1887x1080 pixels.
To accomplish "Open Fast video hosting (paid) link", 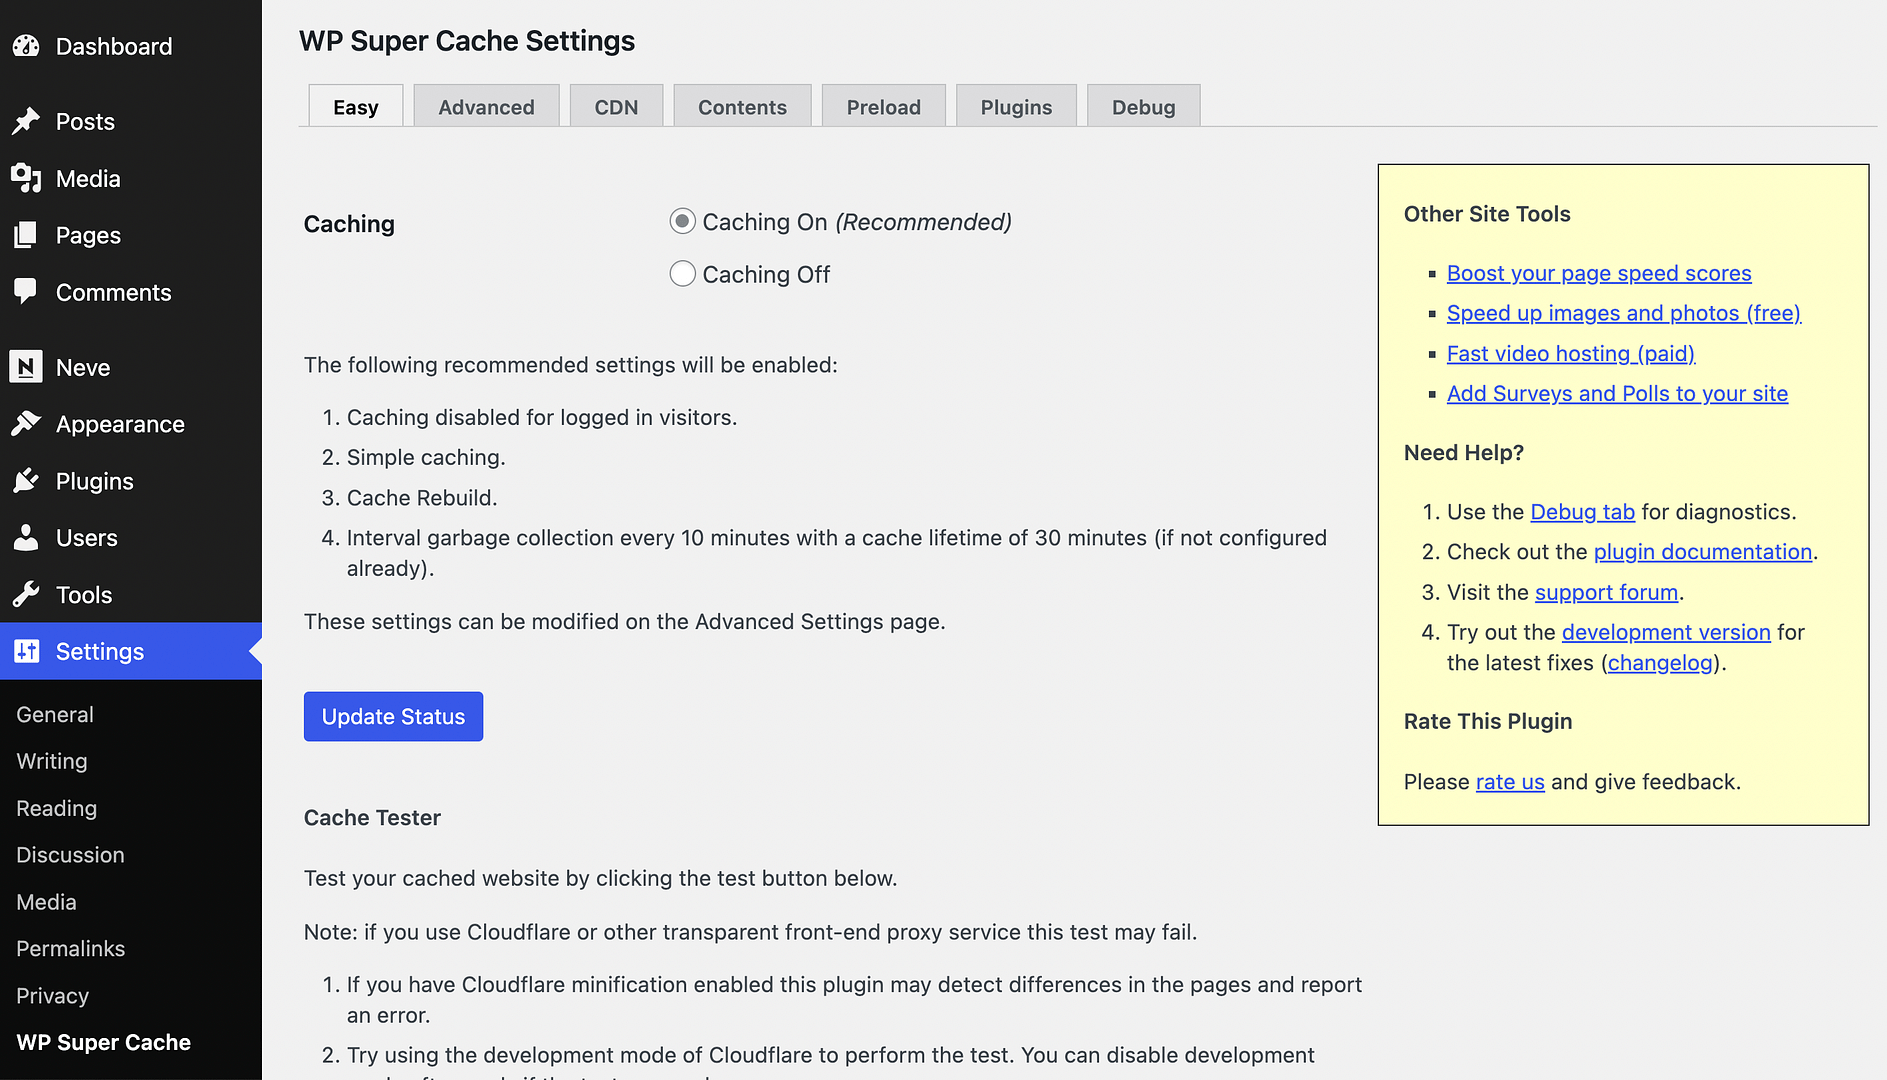I will coord(1571,353).
